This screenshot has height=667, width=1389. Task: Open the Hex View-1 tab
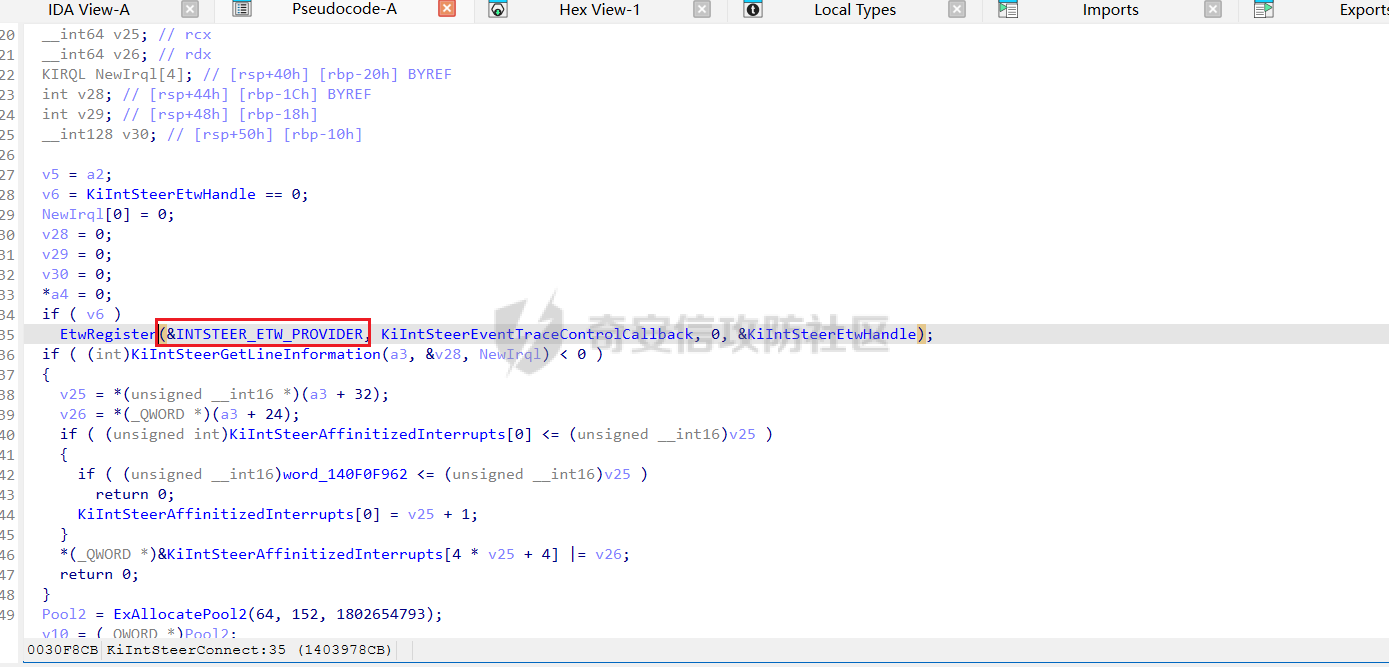point(599,10)
